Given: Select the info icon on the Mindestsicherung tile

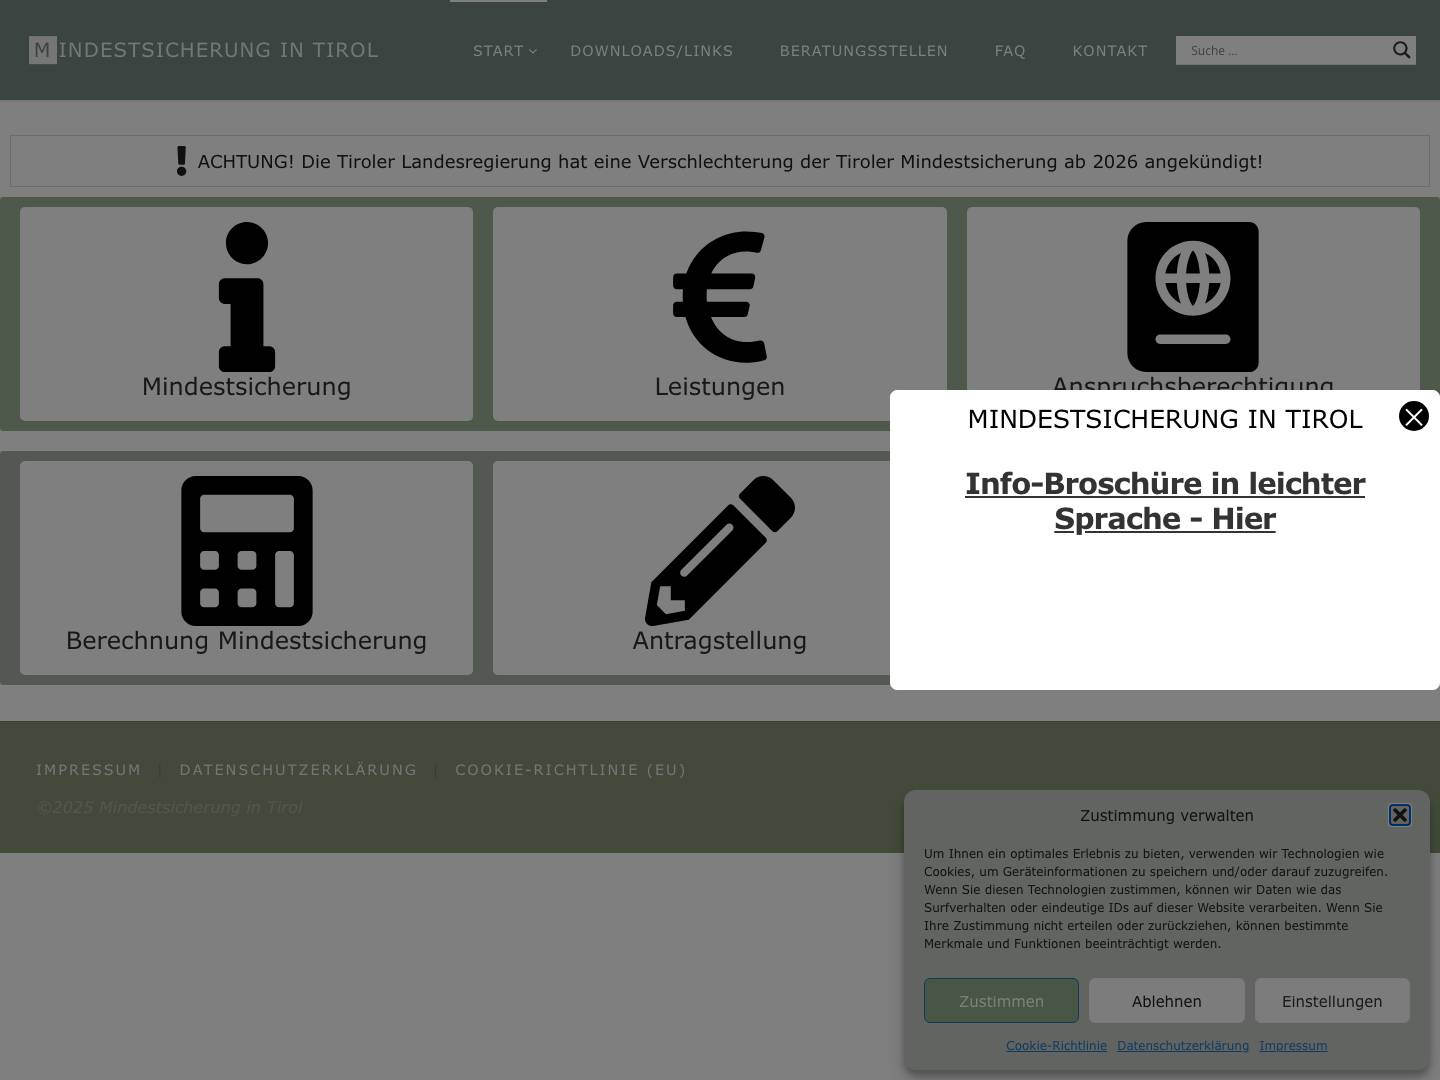Looking at the screenshot, I should click(x=246, y=297).
